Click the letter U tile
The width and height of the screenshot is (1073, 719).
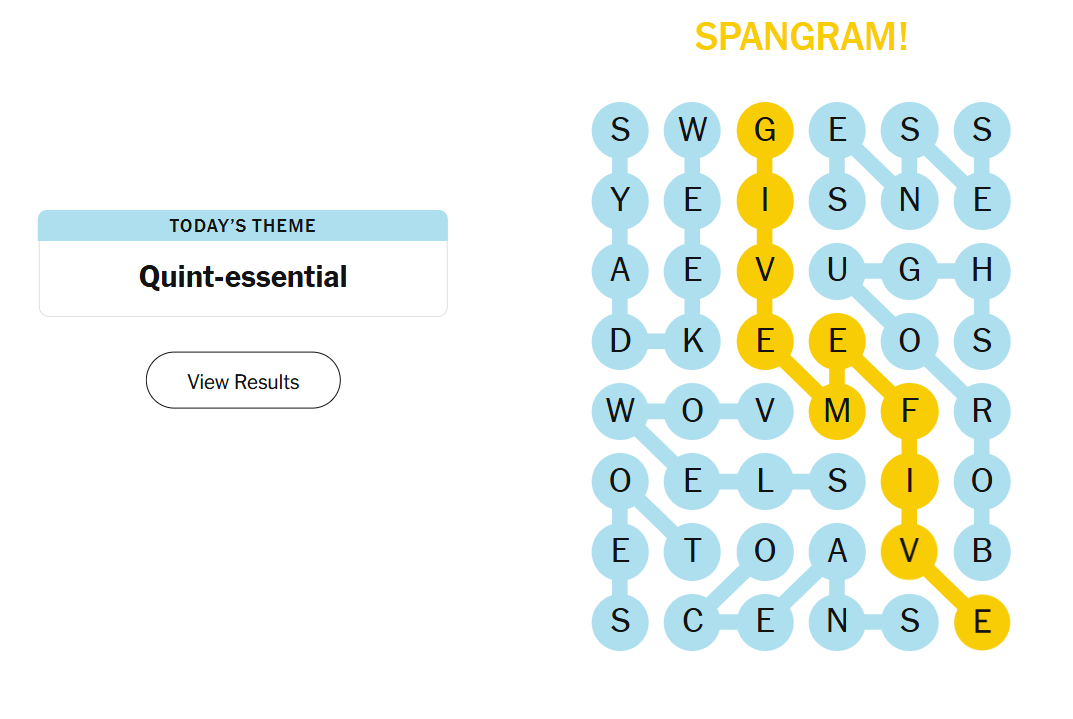click(x=837, y=271)
